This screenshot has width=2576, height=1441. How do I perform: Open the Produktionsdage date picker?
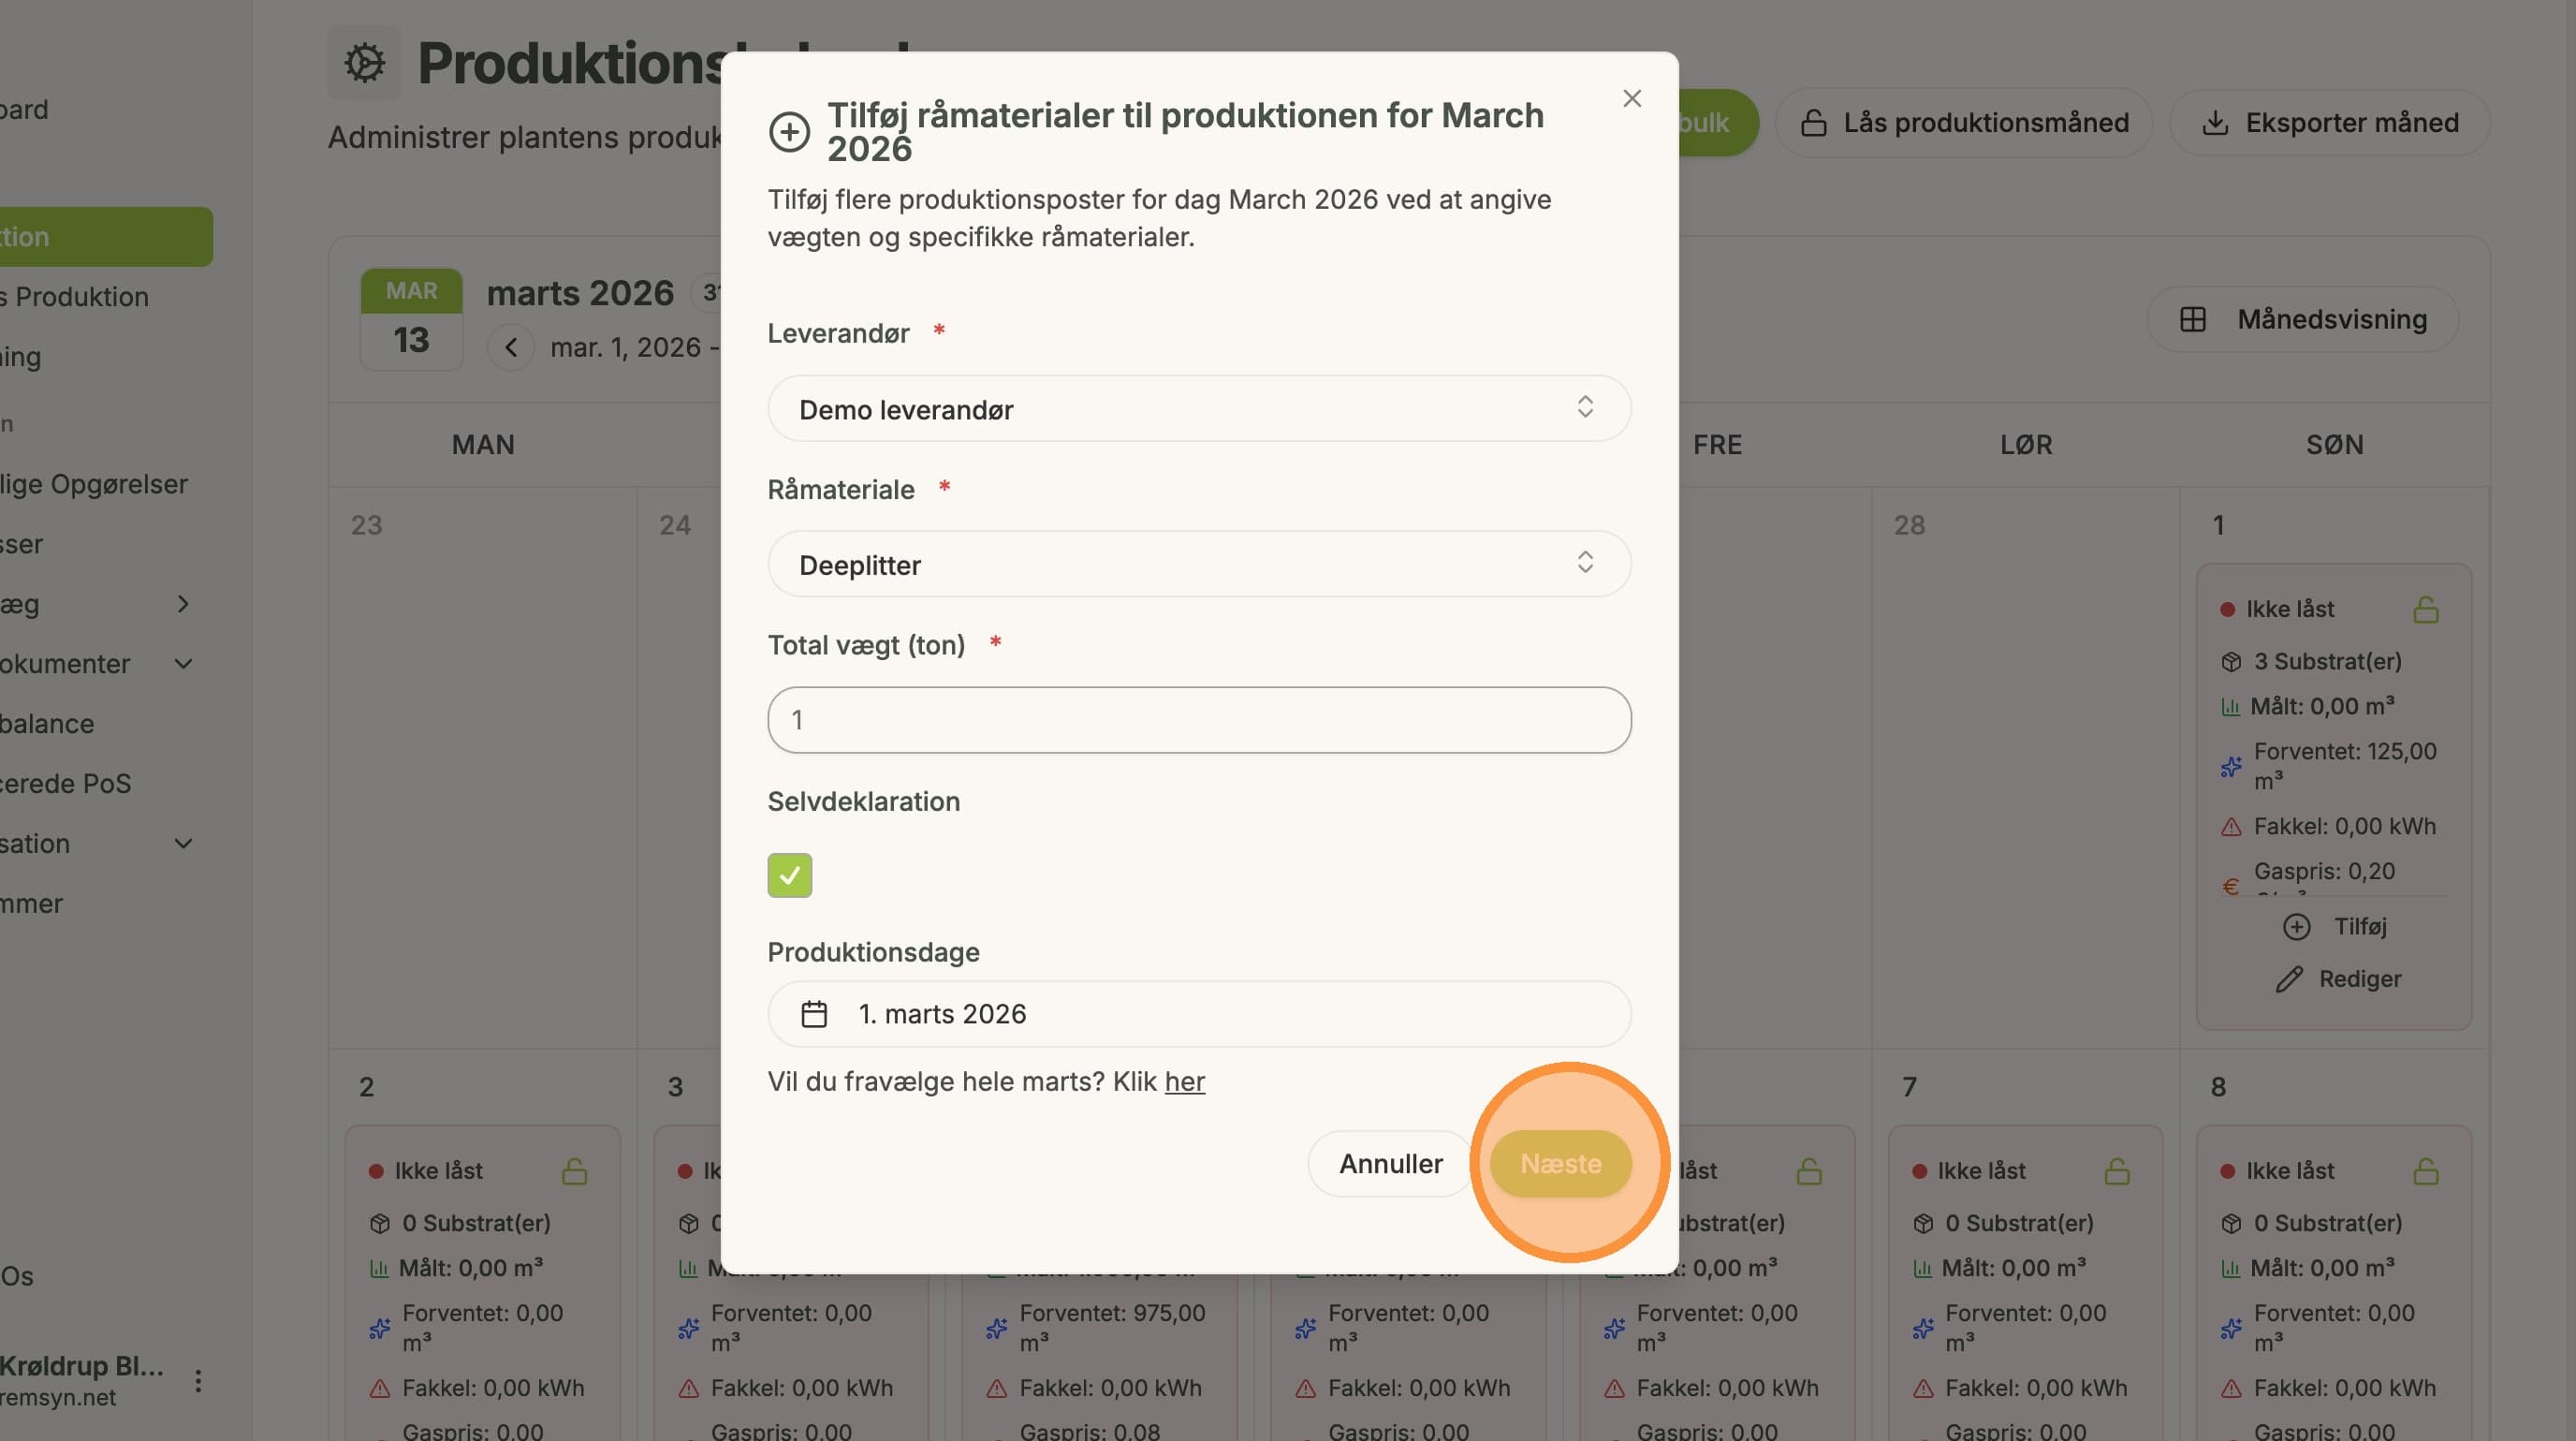pyautogui.click(x=1199, y=1014)
